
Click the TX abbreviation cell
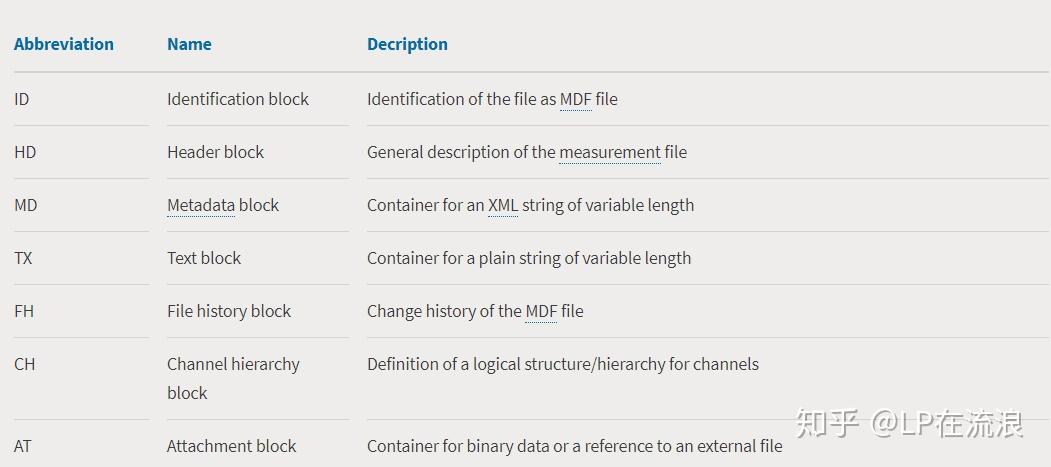[x=23, y=258]
